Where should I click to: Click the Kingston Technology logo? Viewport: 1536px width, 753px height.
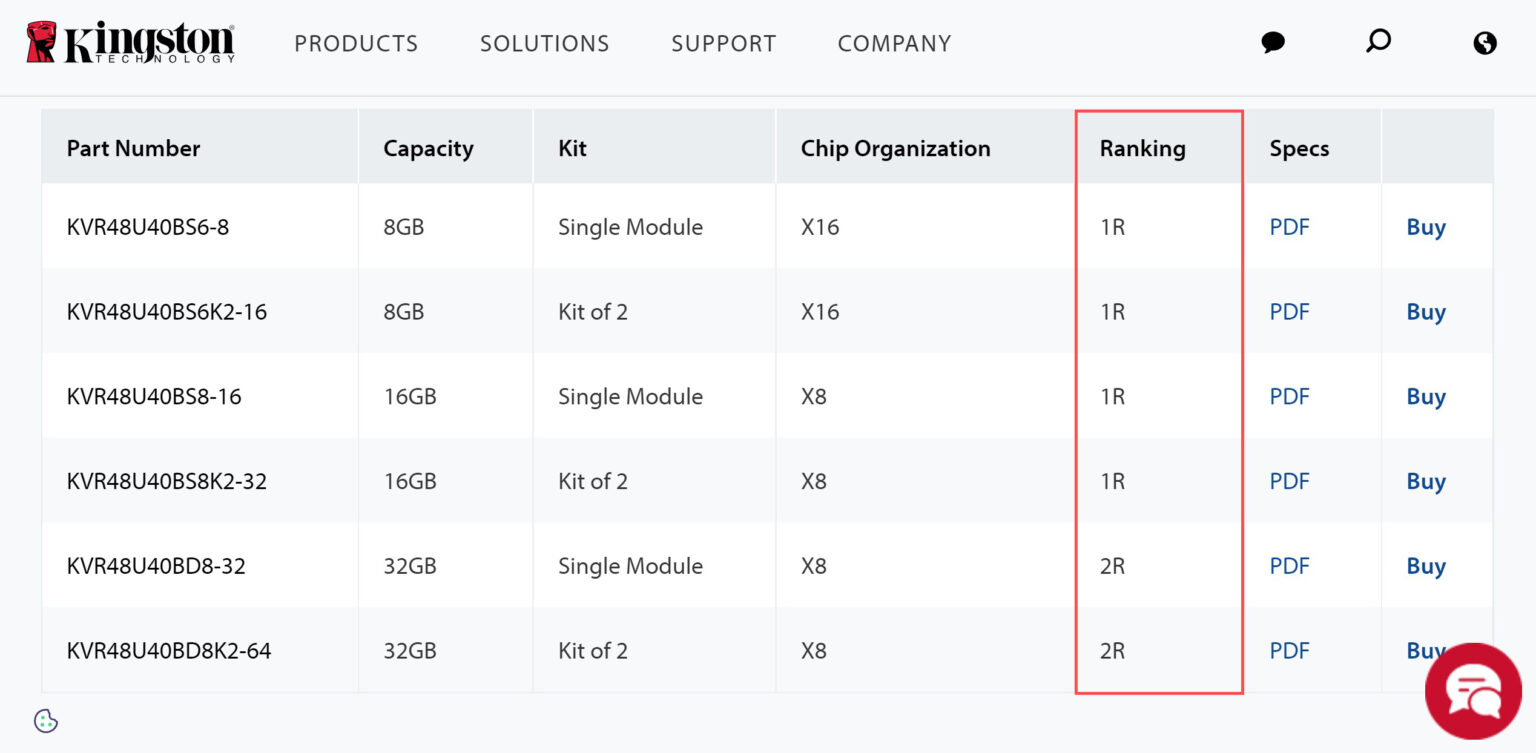[130, 42]
